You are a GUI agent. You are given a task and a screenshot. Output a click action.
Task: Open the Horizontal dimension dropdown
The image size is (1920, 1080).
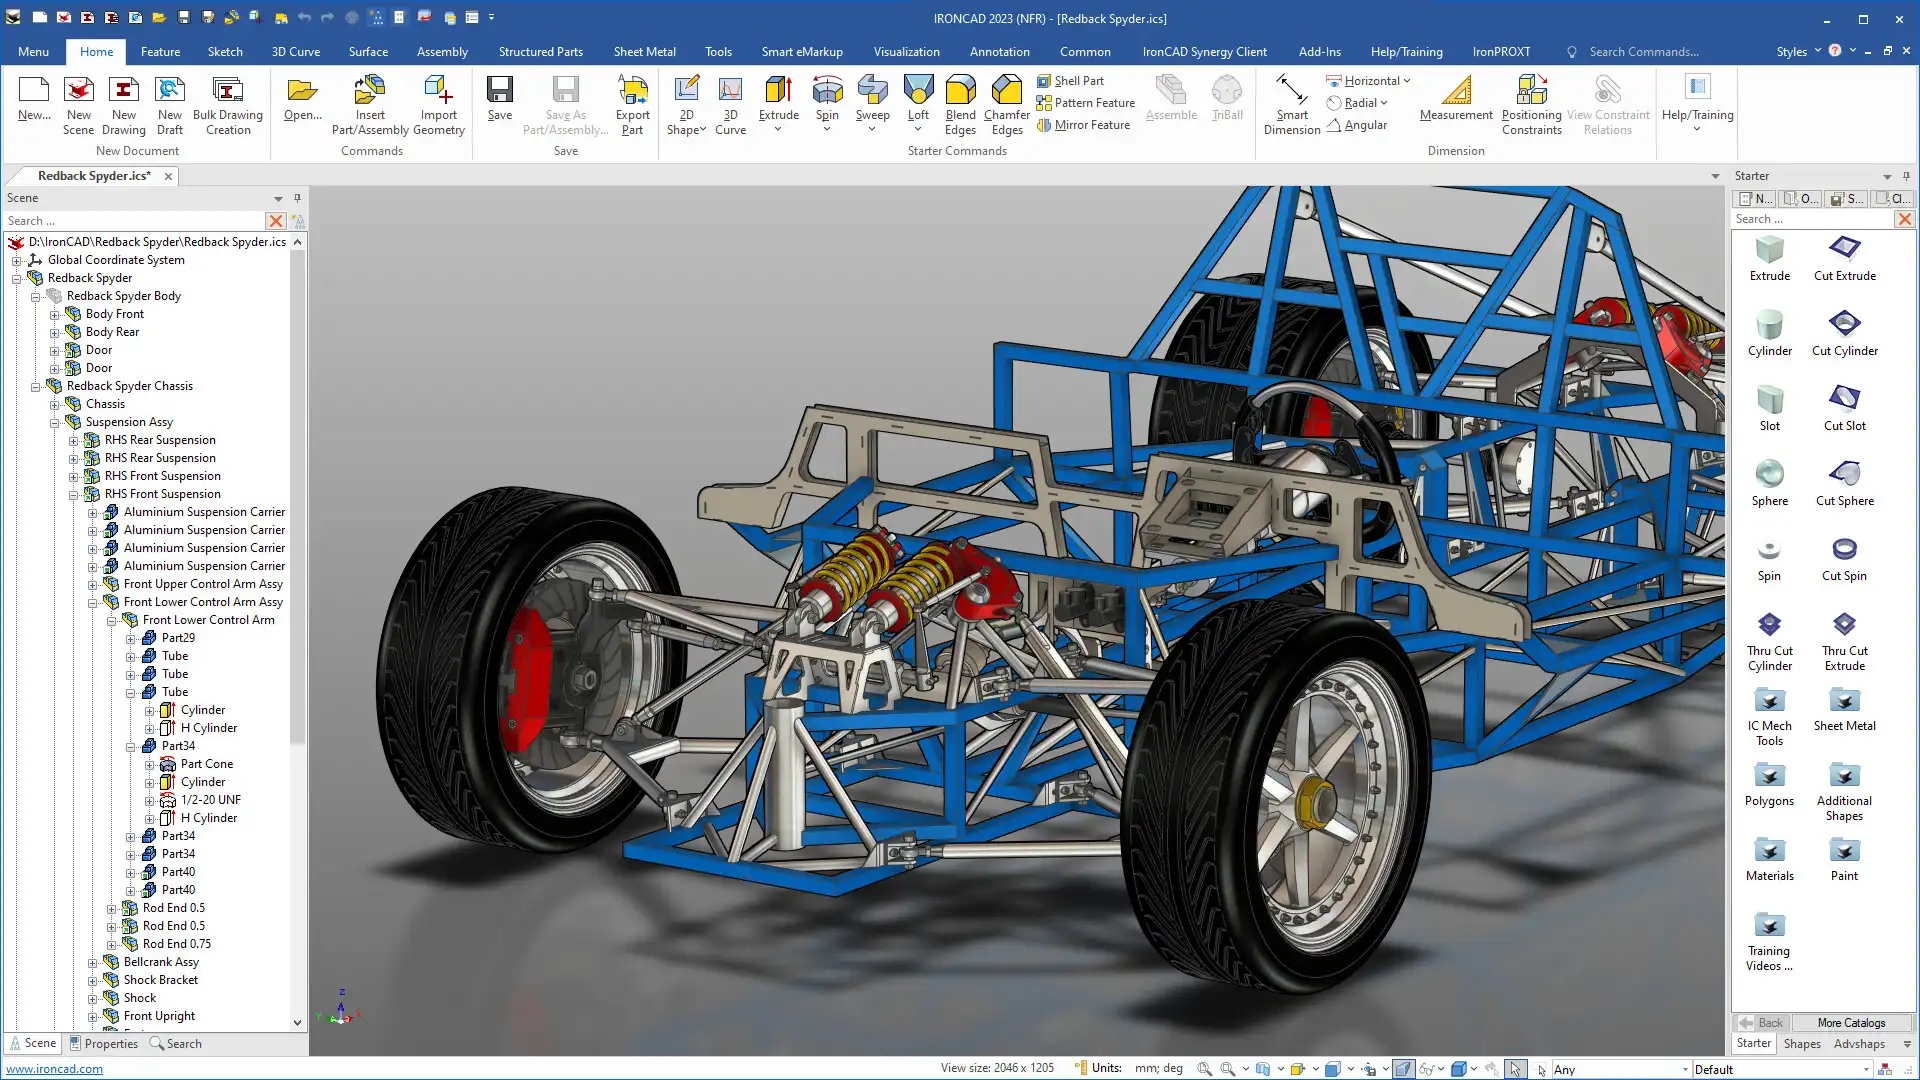(x=1407, y=81)
